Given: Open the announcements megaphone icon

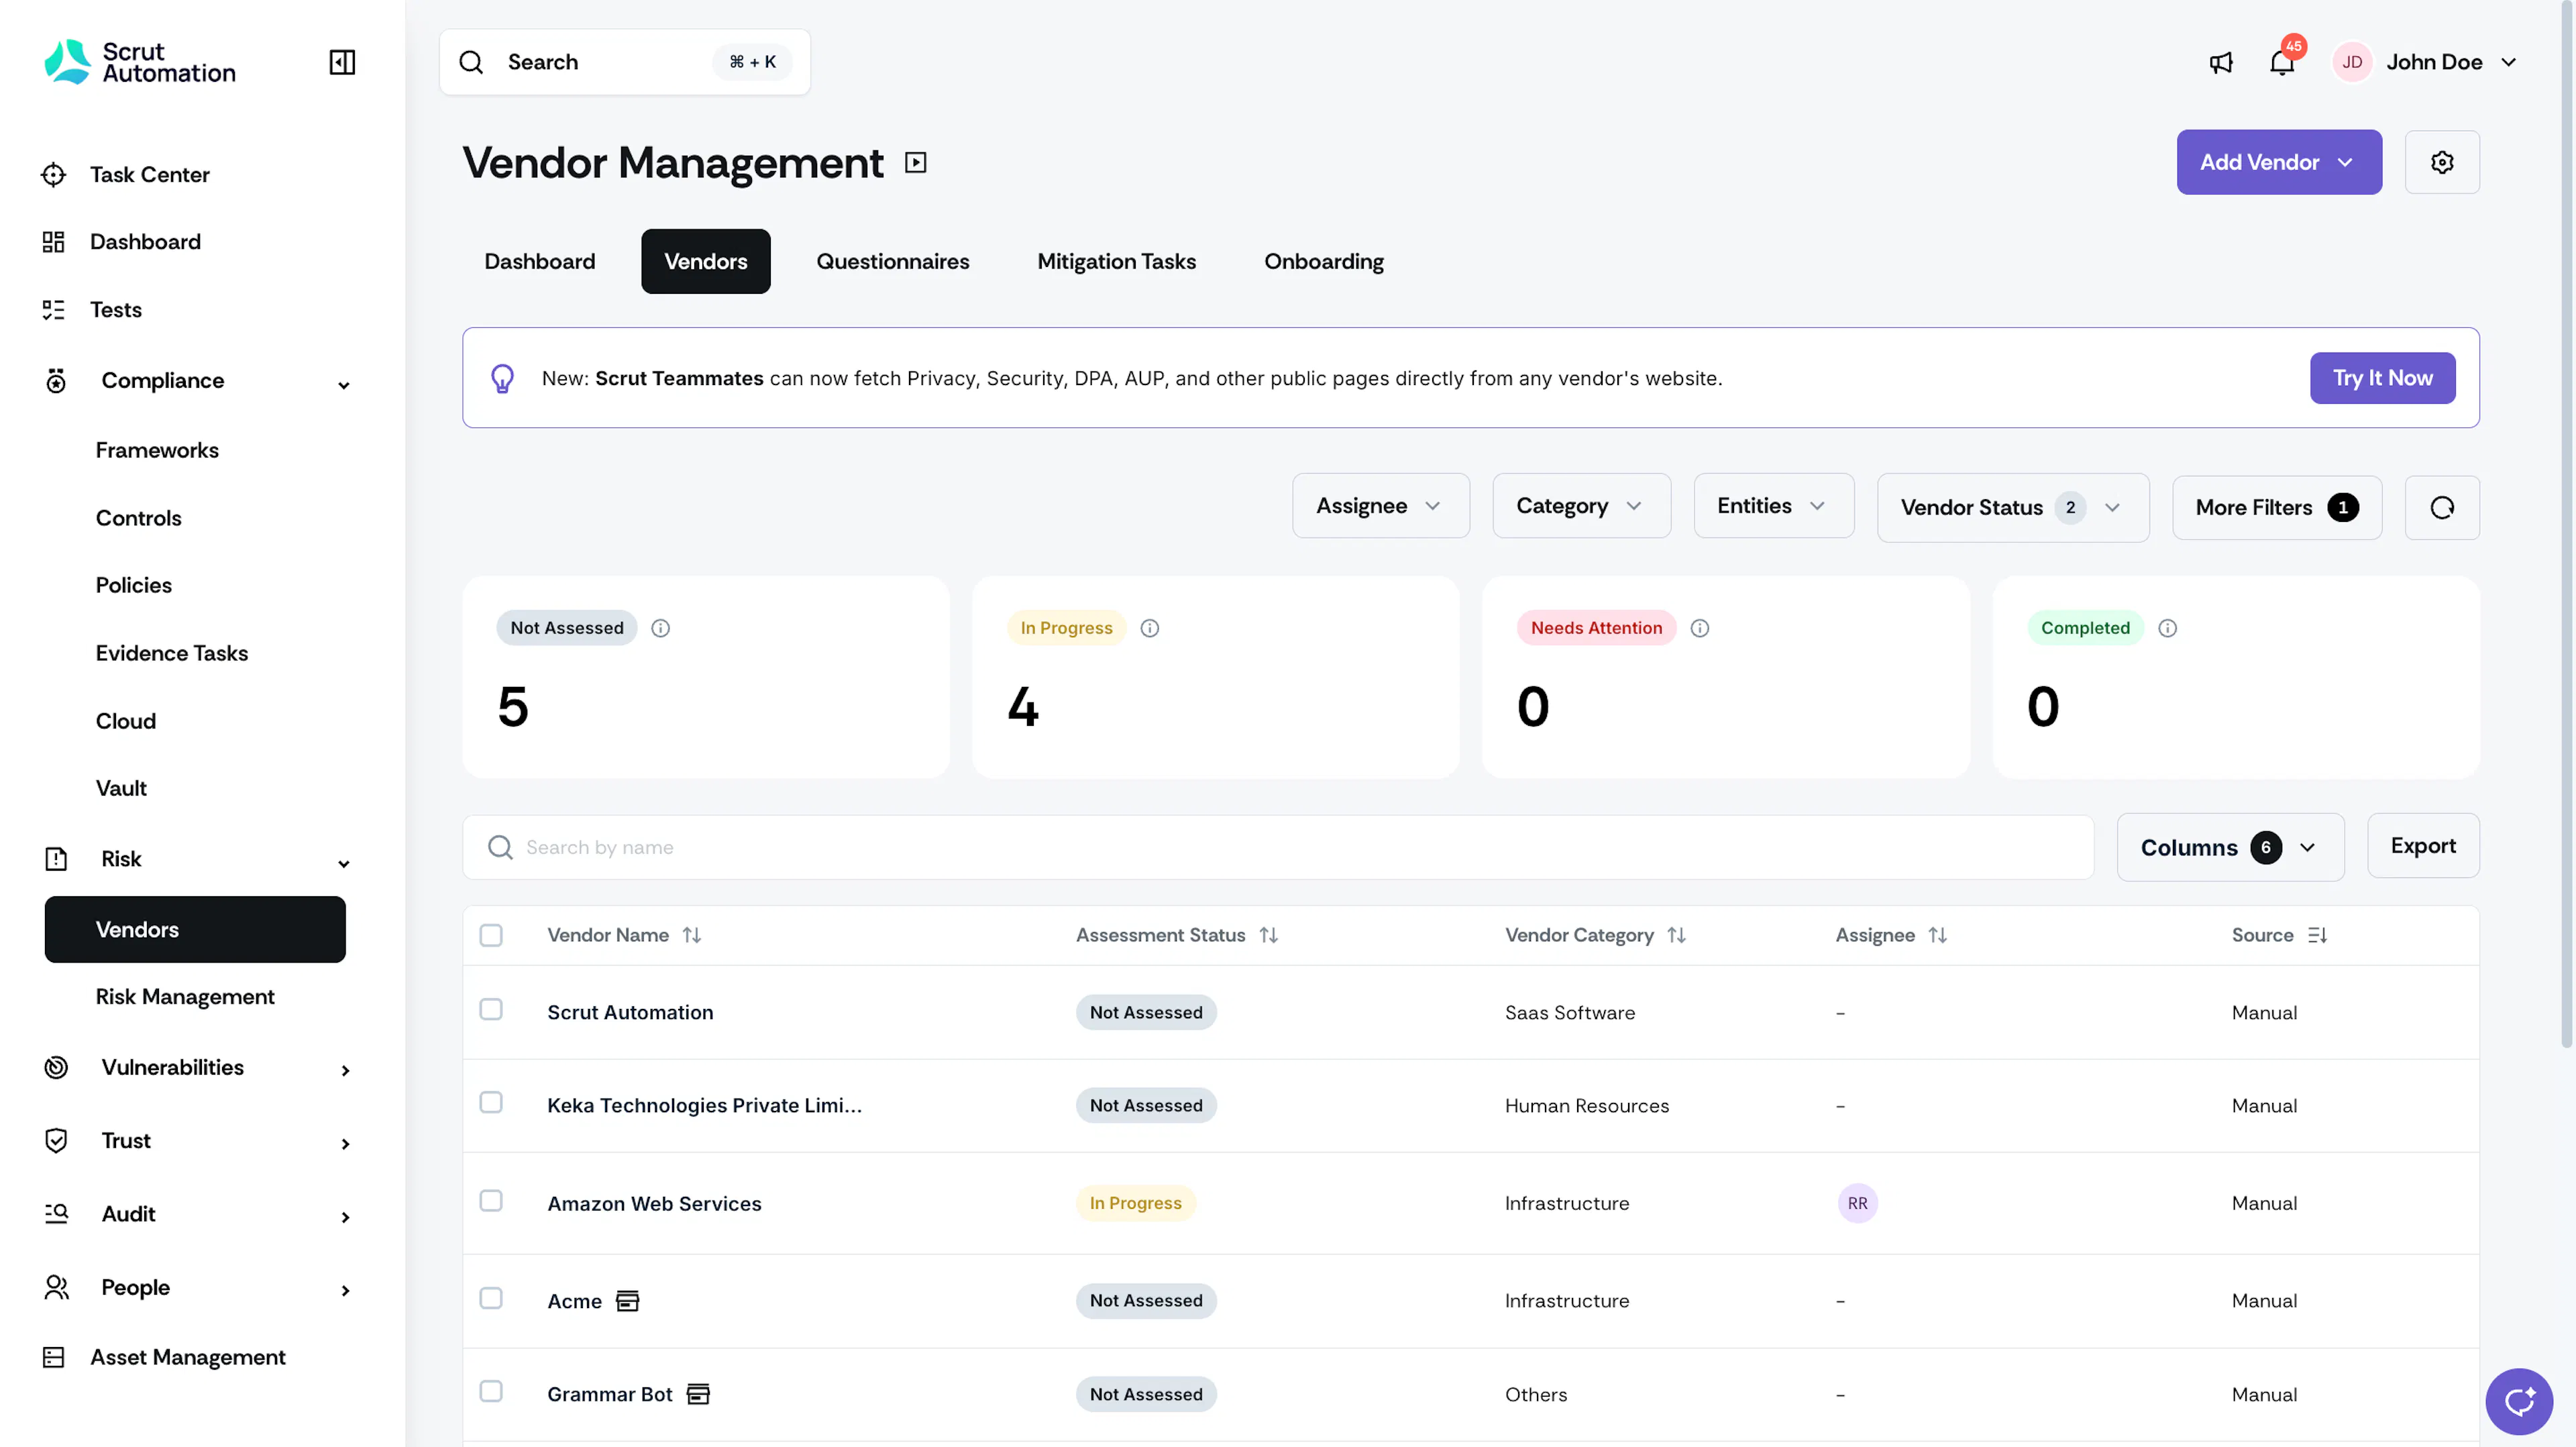Looking at the screenshot, I should pyautogui.click(x=2220, y=62).
